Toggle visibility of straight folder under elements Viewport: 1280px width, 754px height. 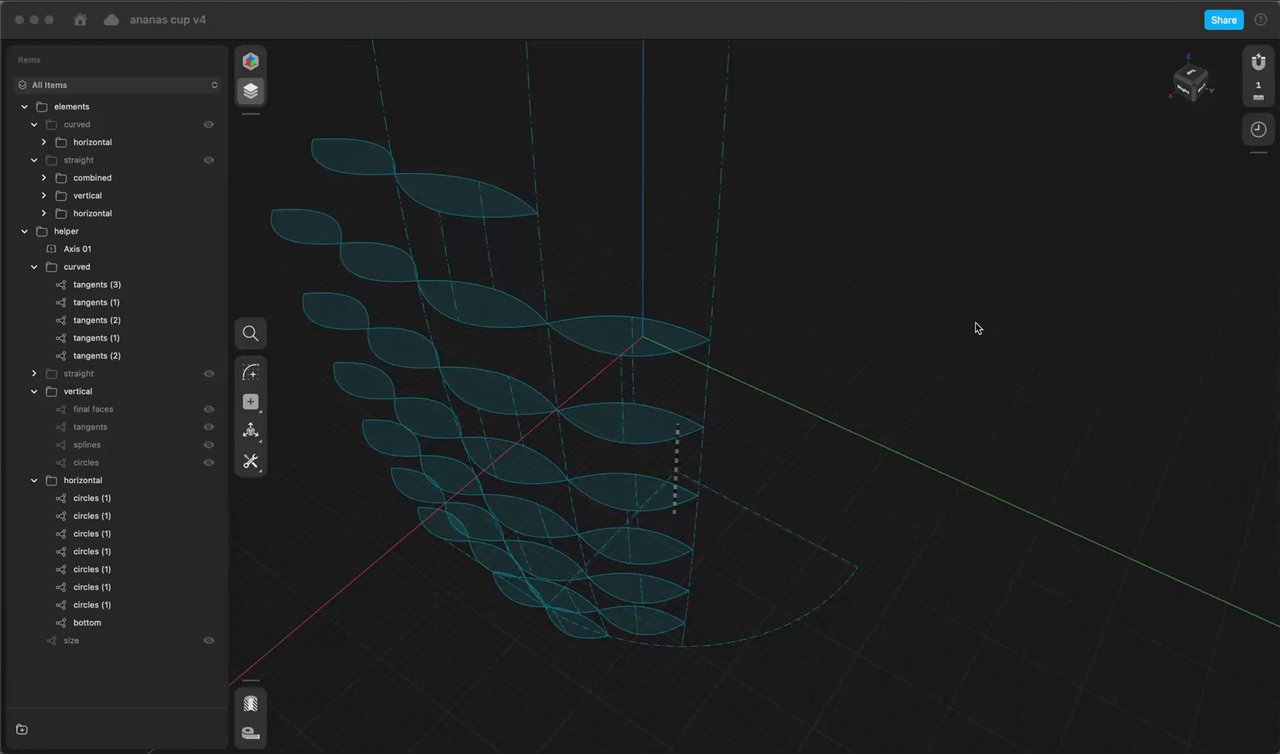coord(209,160)
